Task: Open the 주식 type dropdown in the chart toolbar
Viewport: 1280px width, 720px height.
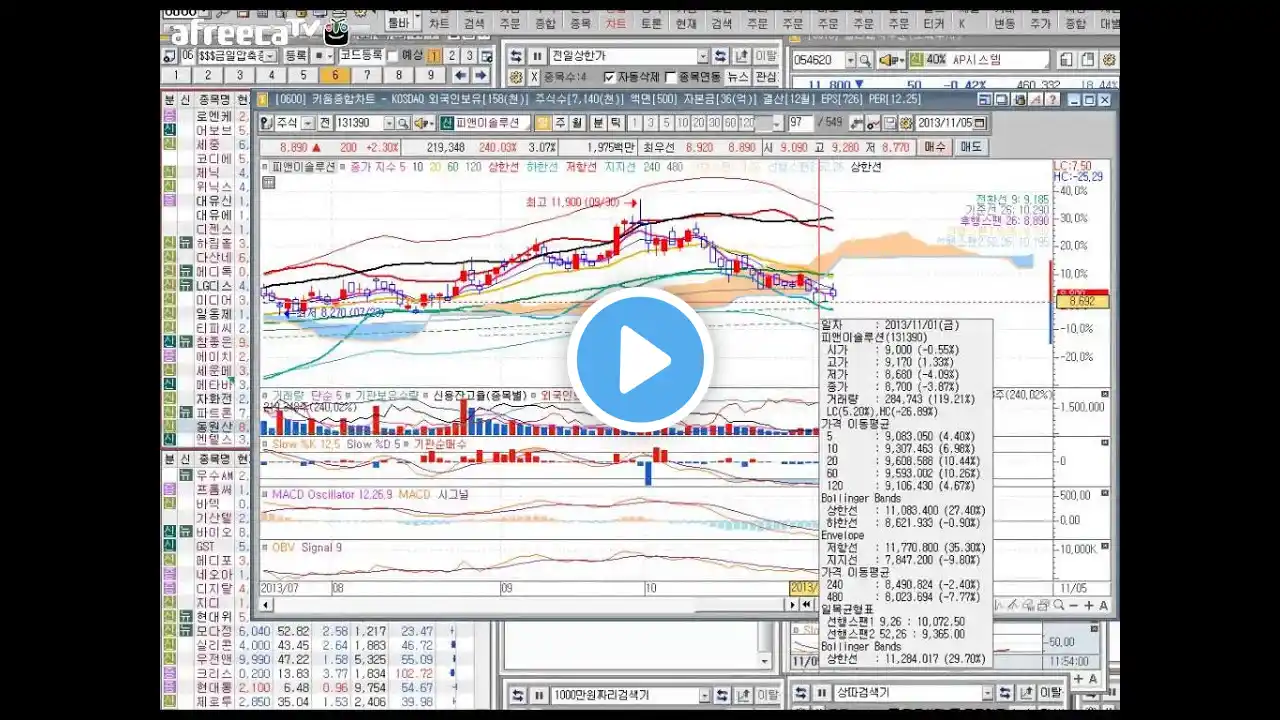Action: pyautogui.click(x=307, y=122)
